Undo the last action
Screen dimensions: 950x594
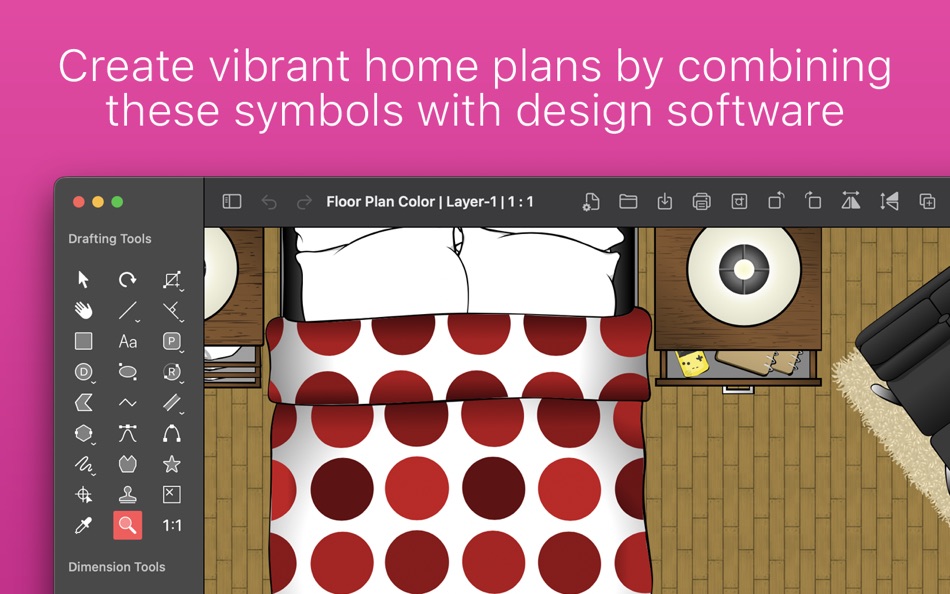[x=267, y=200]
